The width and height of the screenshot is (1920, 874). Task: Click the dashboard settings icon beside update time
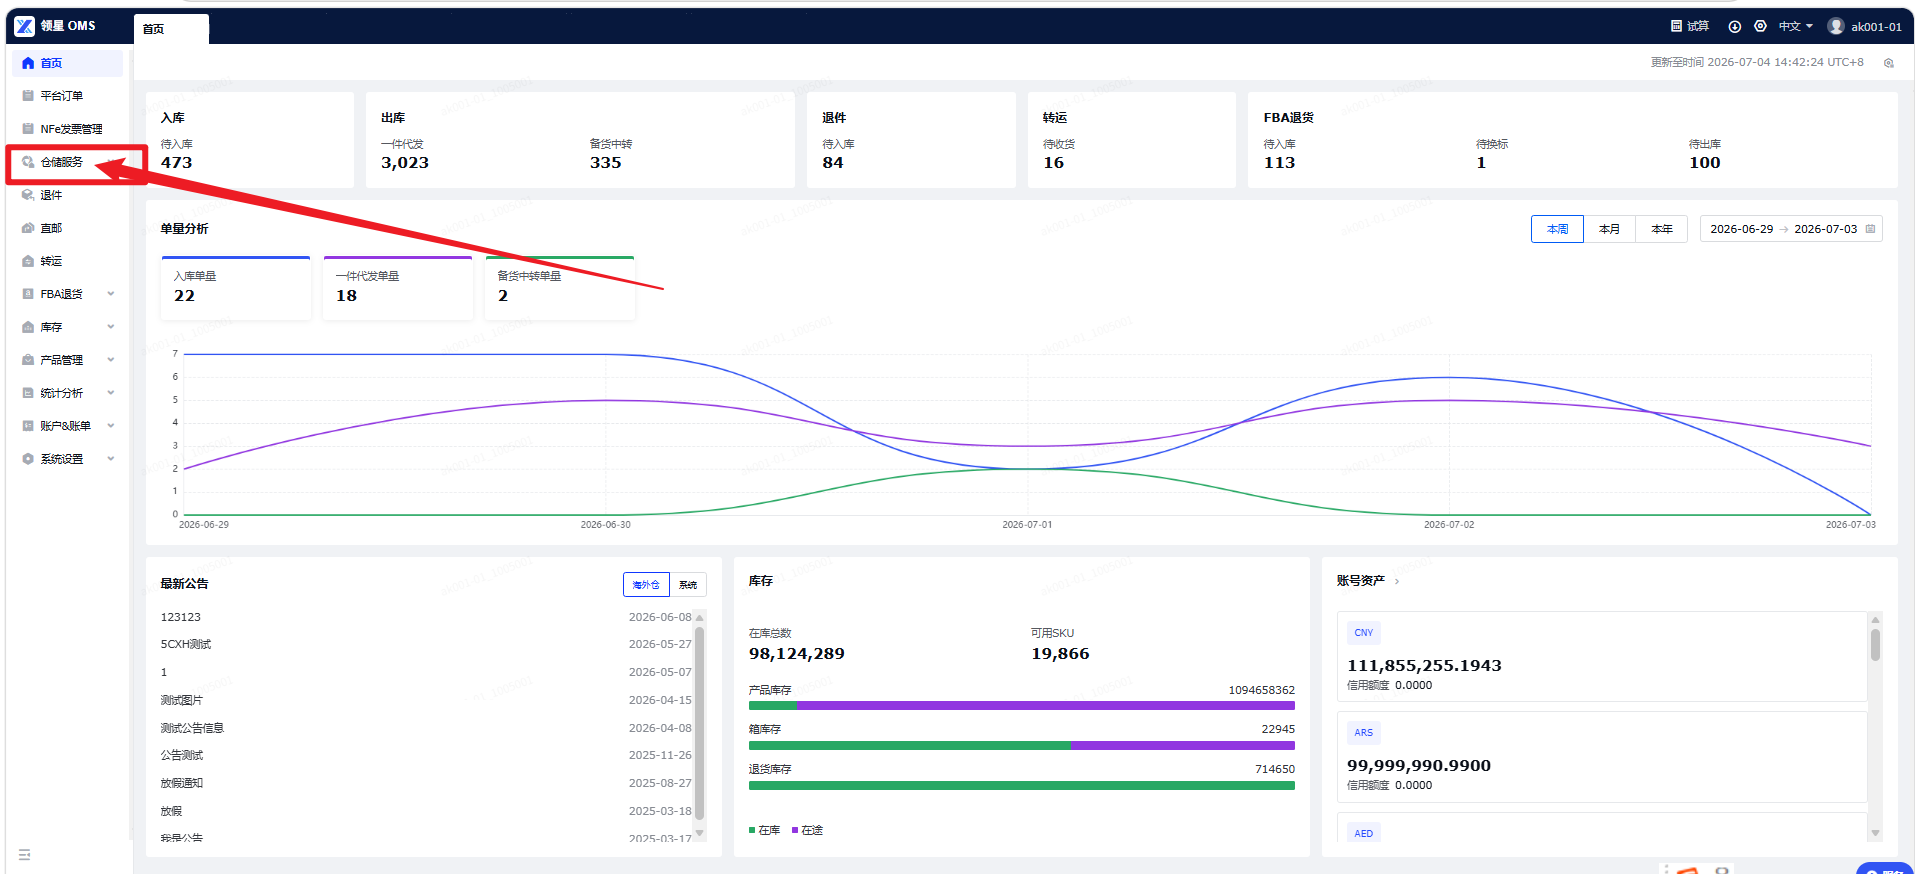(x=1889, y=63)
